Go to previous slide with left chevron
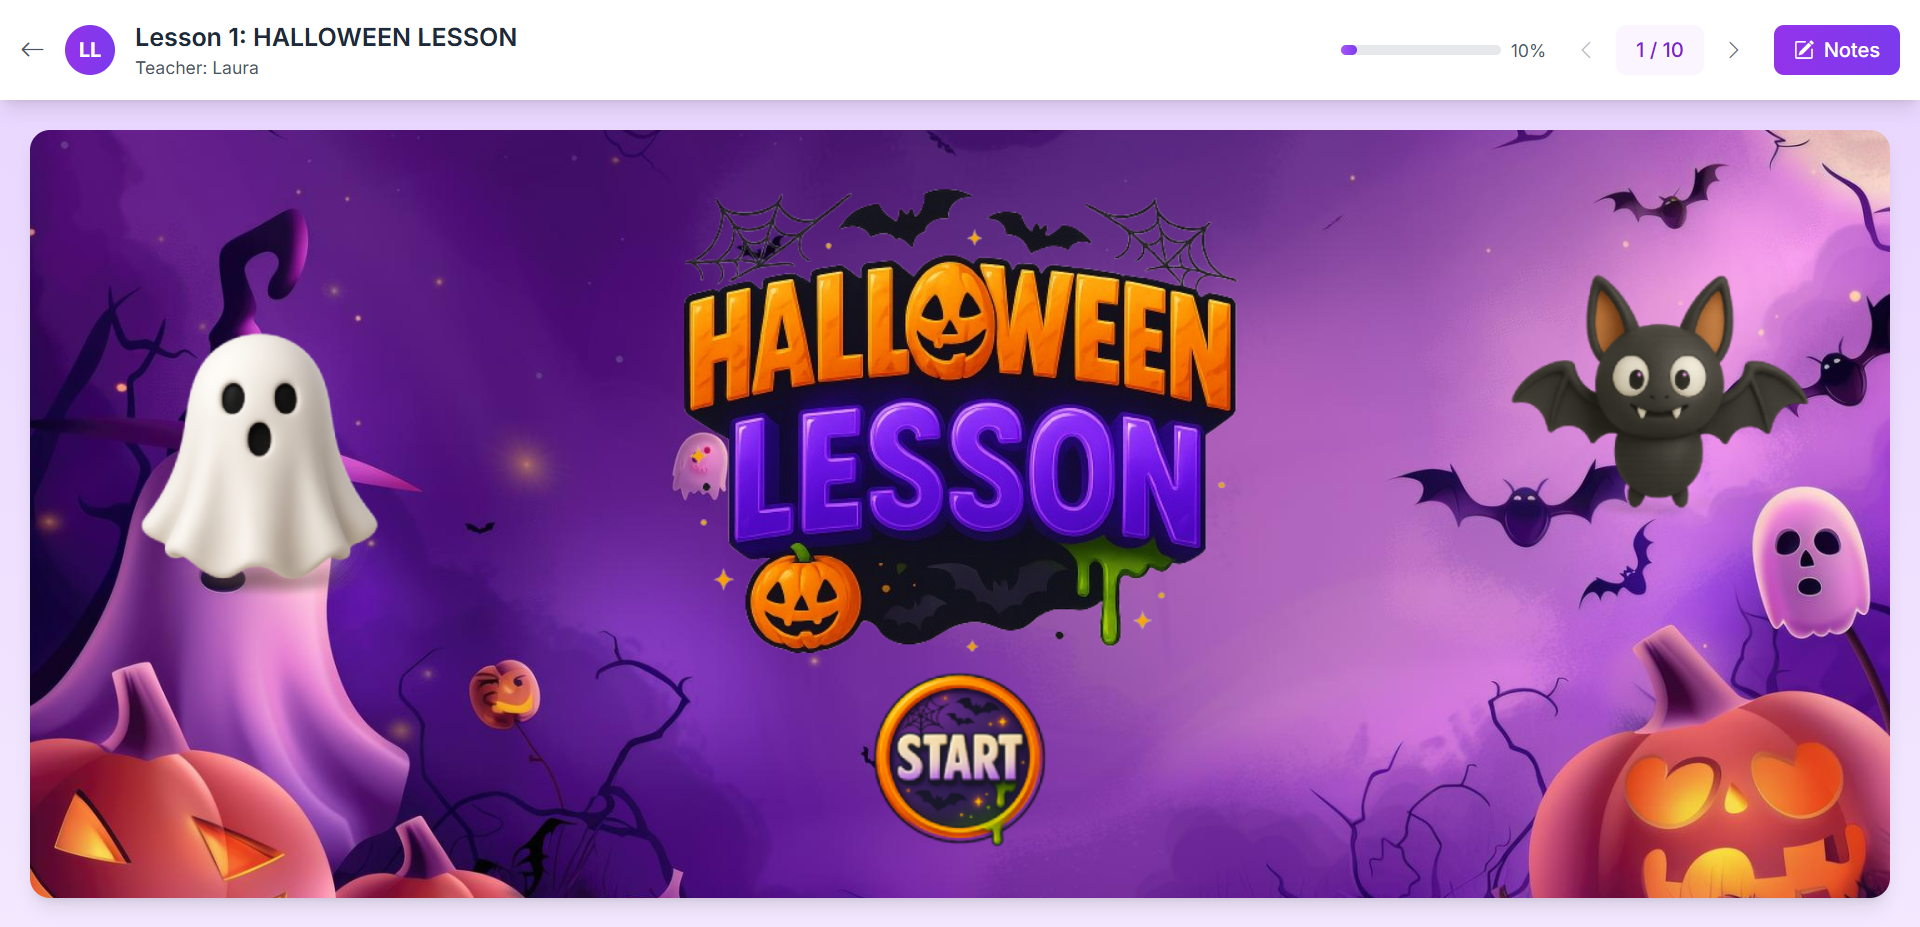The height and width of the screenshot is (927, 1920). (1586, 50)
